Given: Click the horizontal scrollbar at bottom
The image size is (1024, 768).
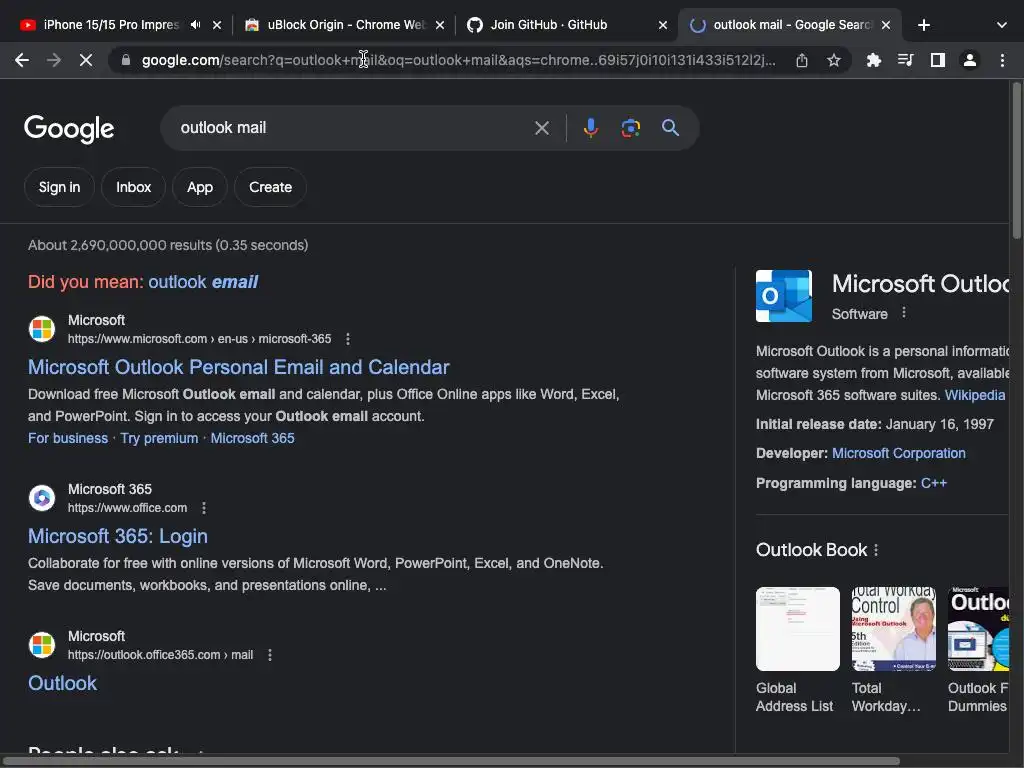Looking at the screenshot, I should click(x=452, y=761).
